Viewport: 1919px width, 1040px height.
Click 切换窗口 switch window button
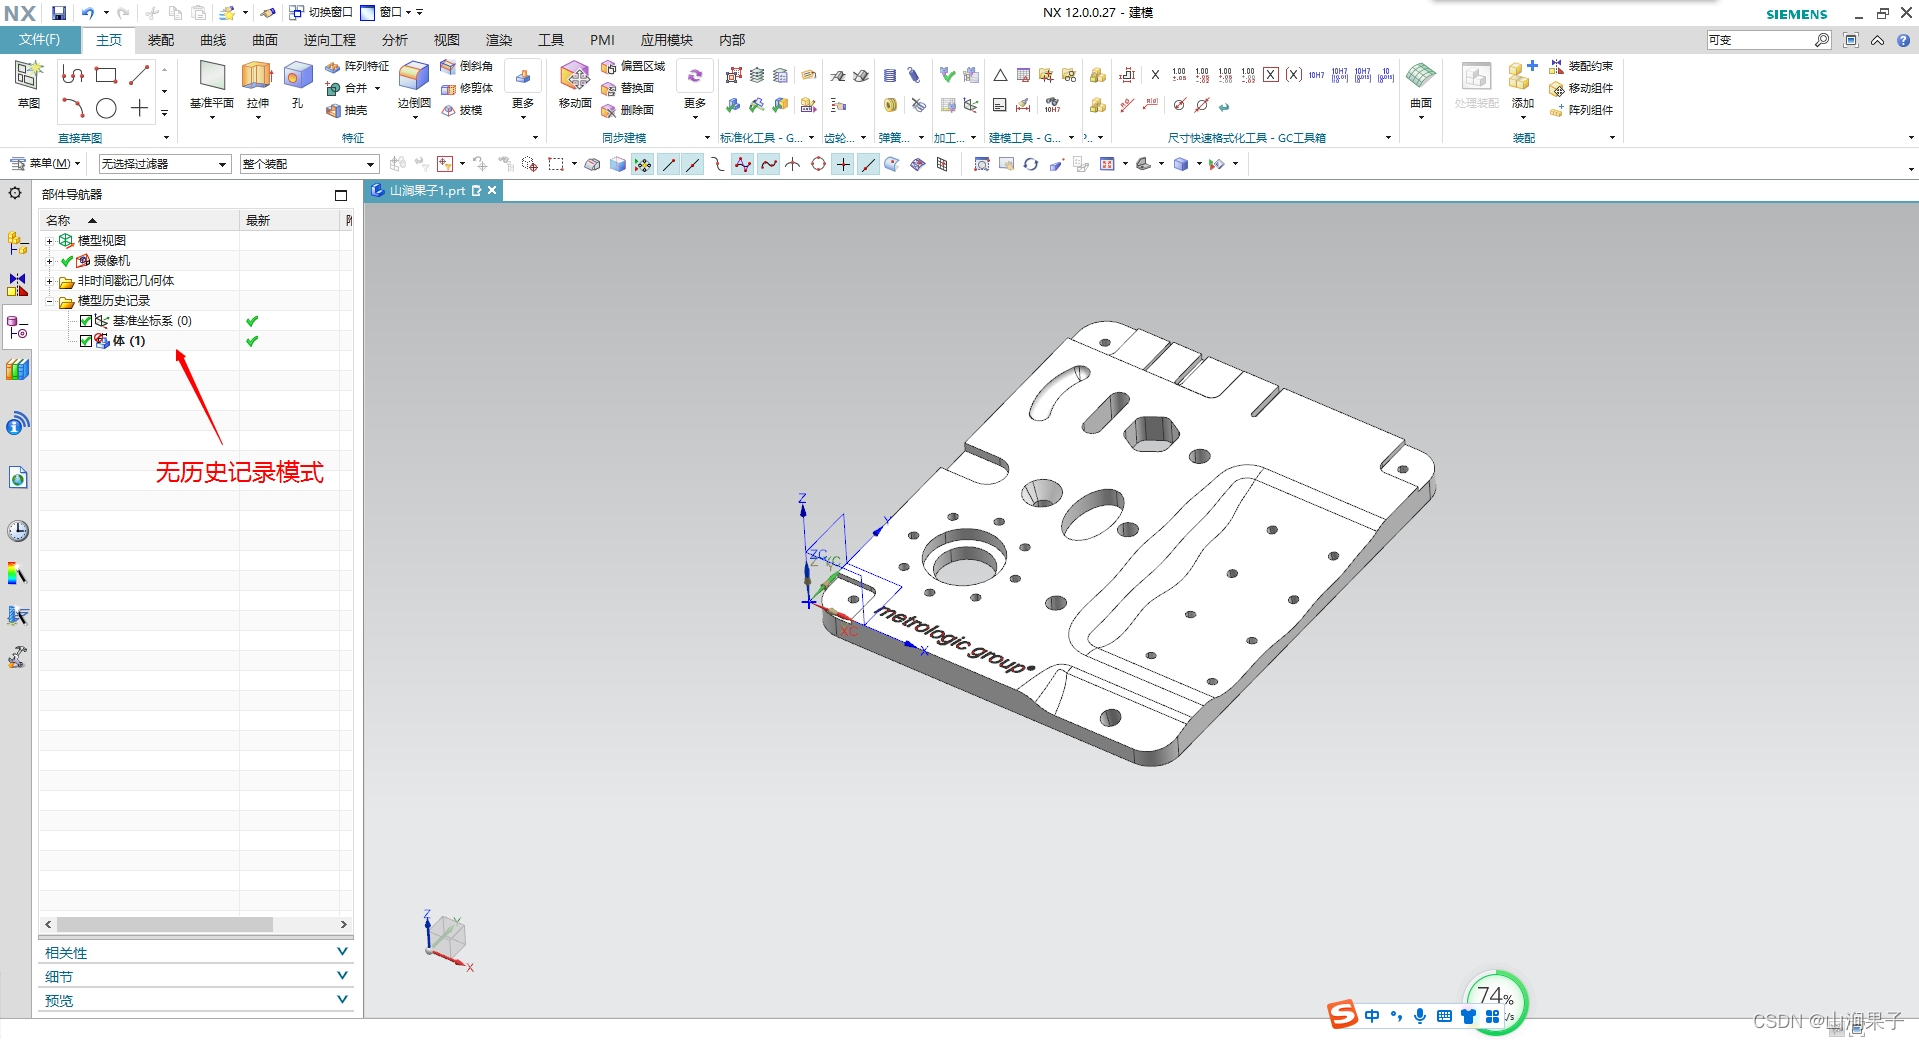coord(321,13)
